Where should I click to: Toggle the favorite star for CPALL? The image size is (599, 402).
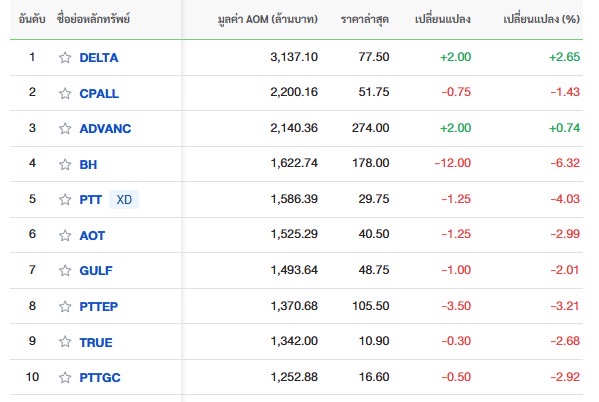65,93
